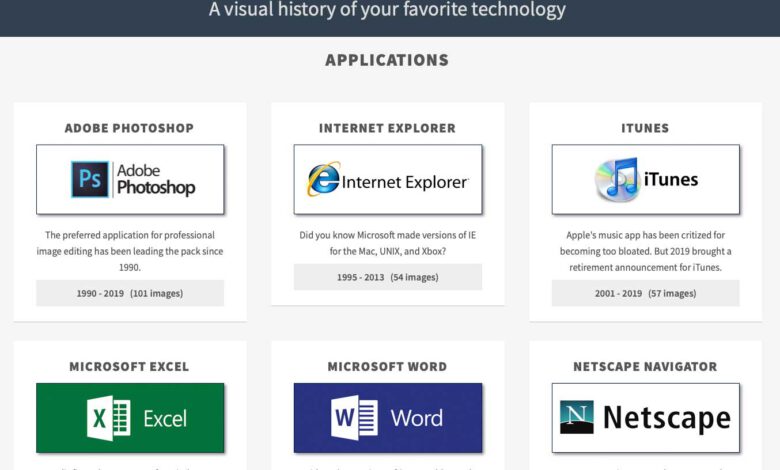Click the Applications section heading
This screenshot has height=470, width=780.
click(387, 60)
